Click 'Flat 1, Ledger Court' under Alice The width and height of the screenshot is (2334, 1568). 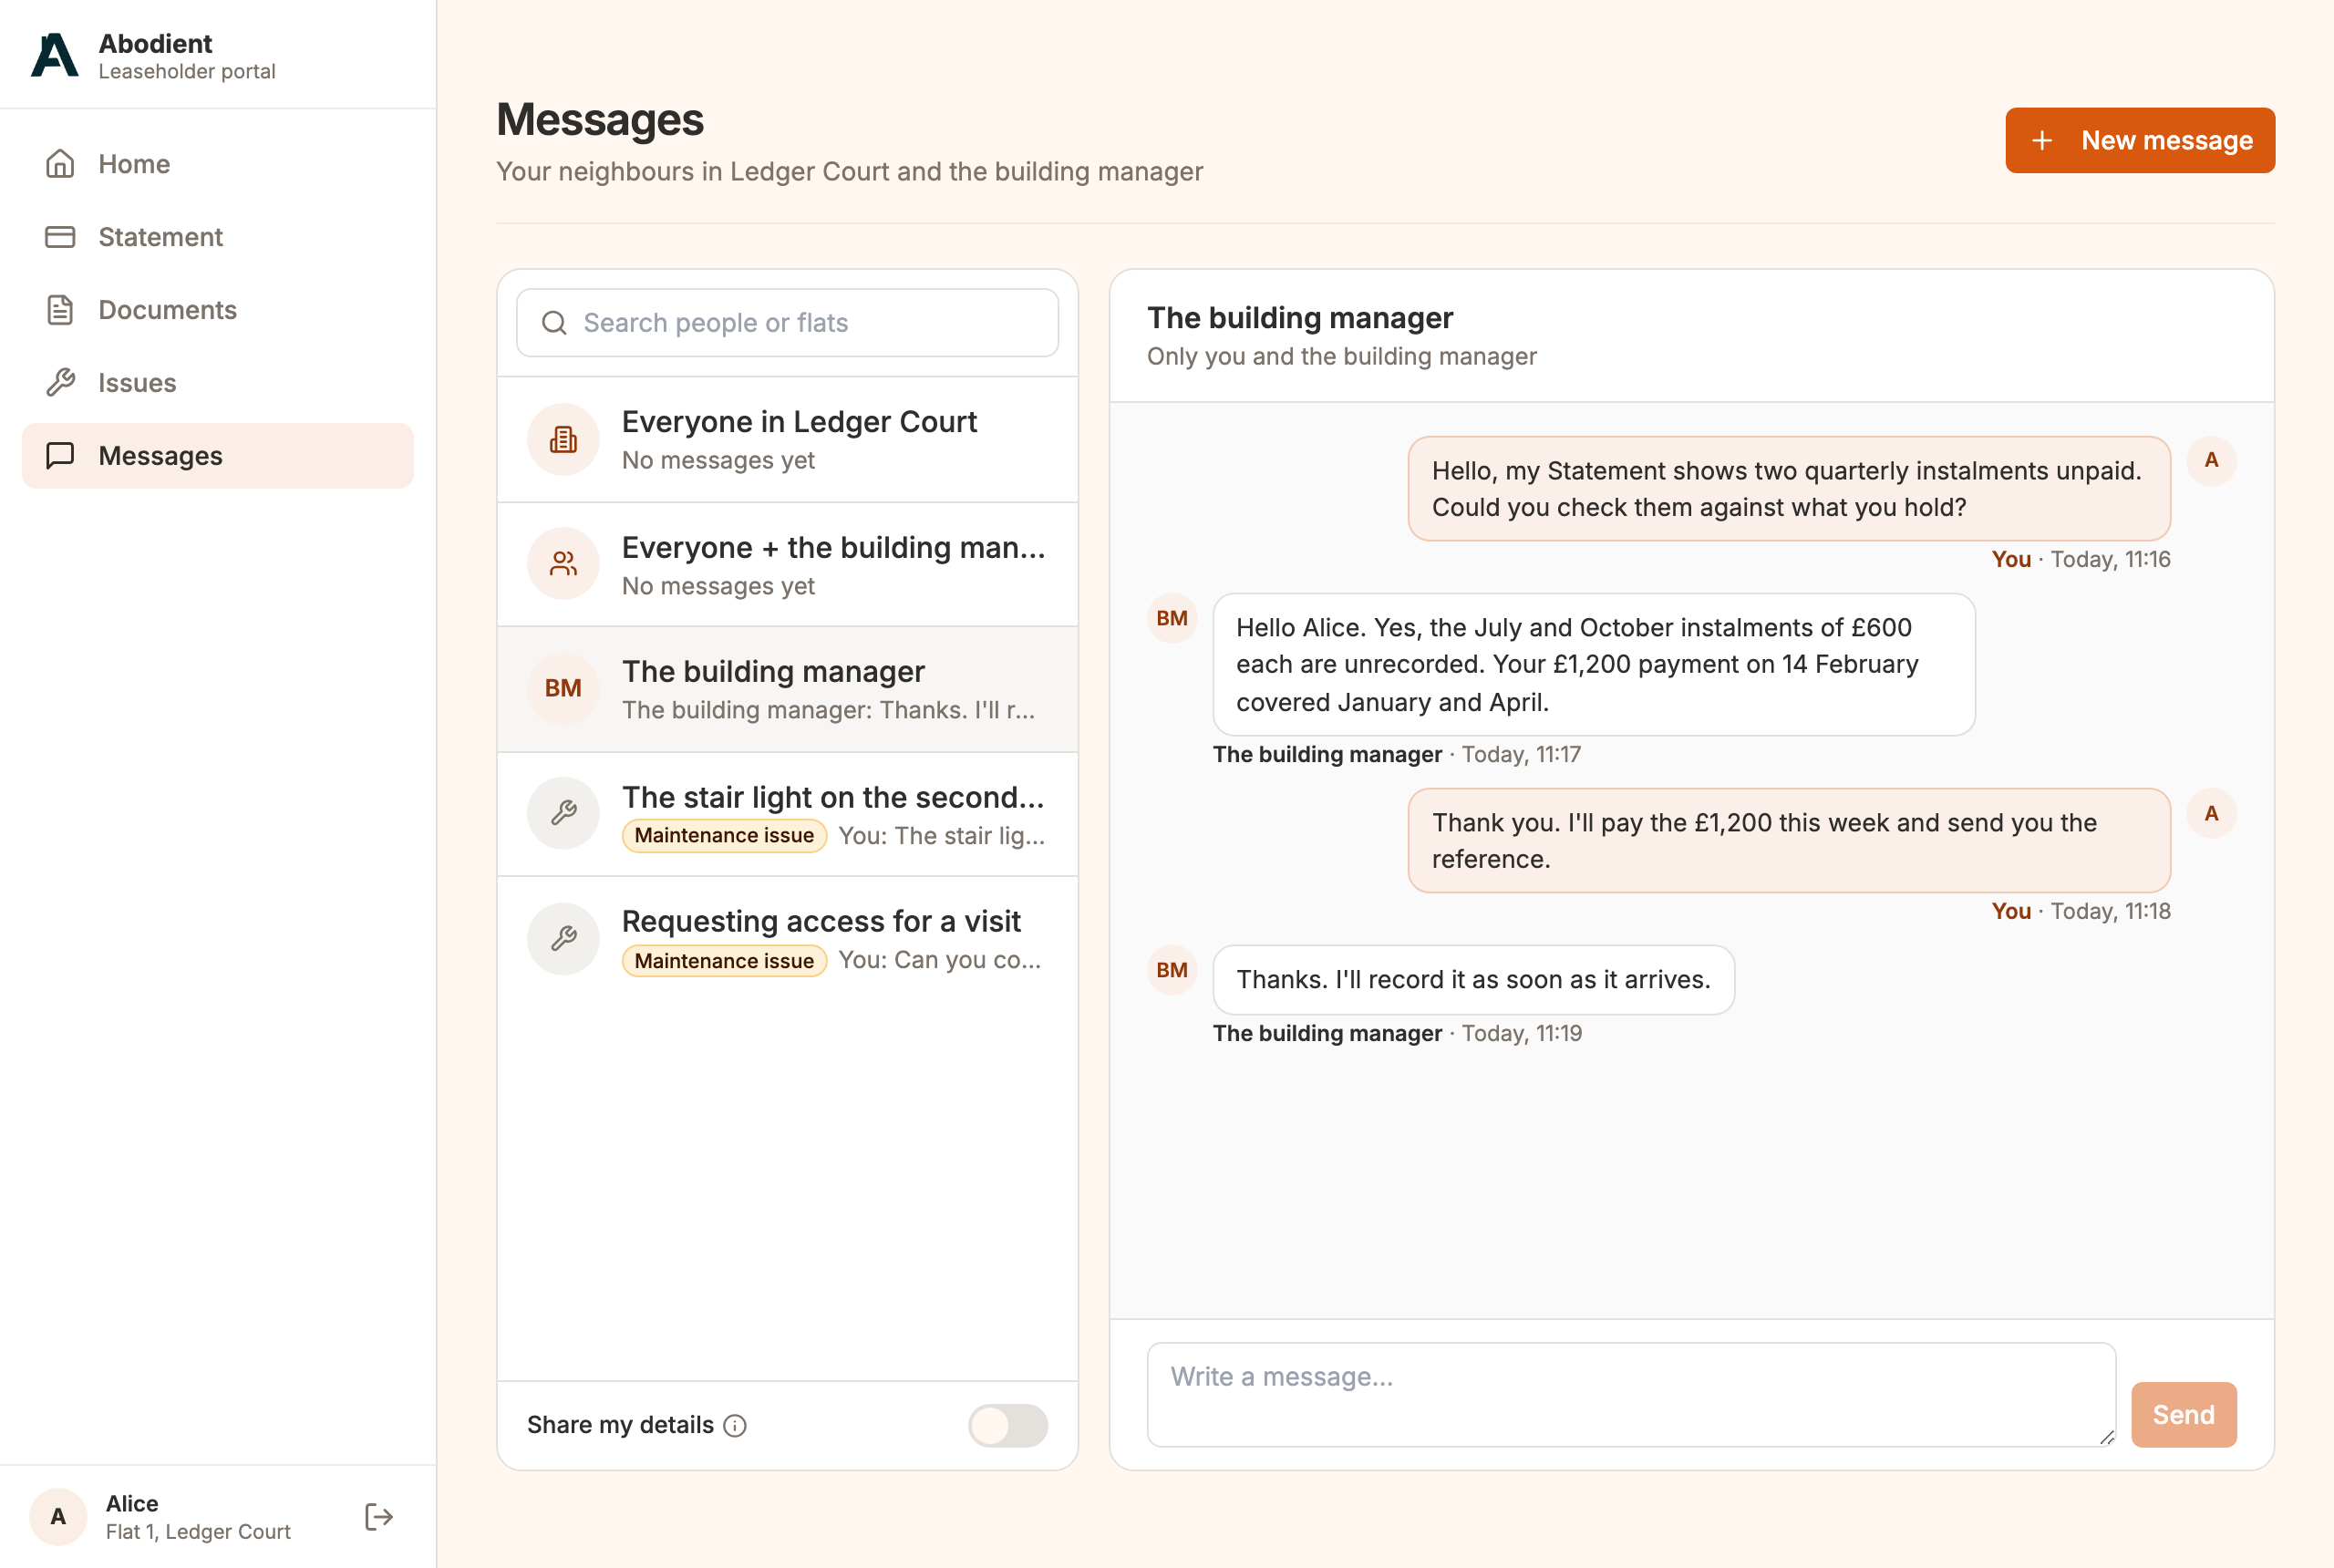(x=198, y=1531)
